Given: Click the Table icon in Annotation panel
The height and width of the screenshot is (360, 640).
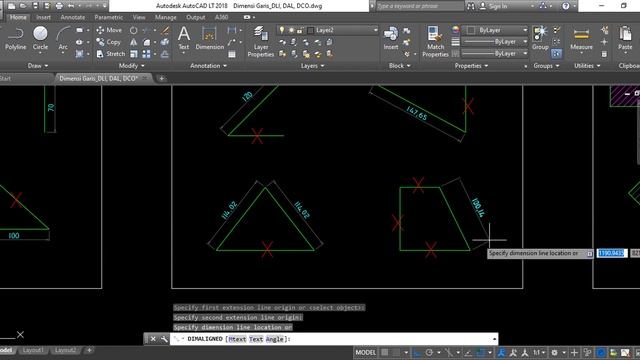Looking at the screenshot, I should [x=232, y=54].
